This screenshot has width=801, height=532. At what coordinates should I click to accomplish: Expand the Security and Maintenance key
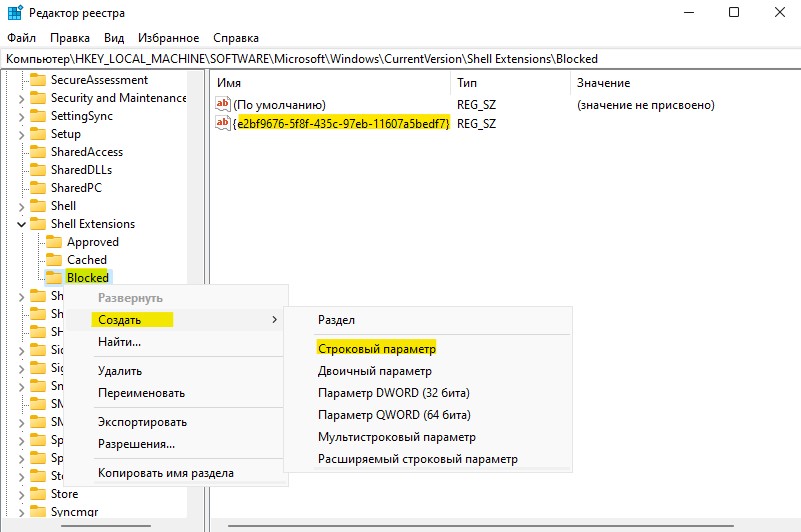(21, 99)
